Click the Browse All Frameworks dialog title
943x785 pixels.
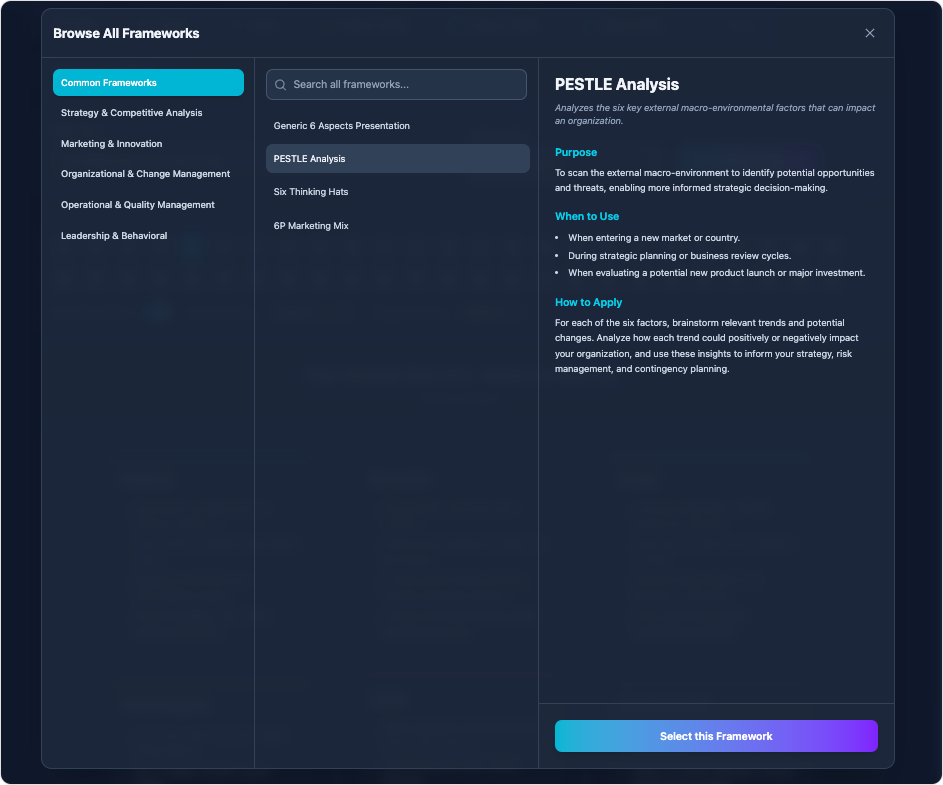pyautogui.click(x=126, y=34)
